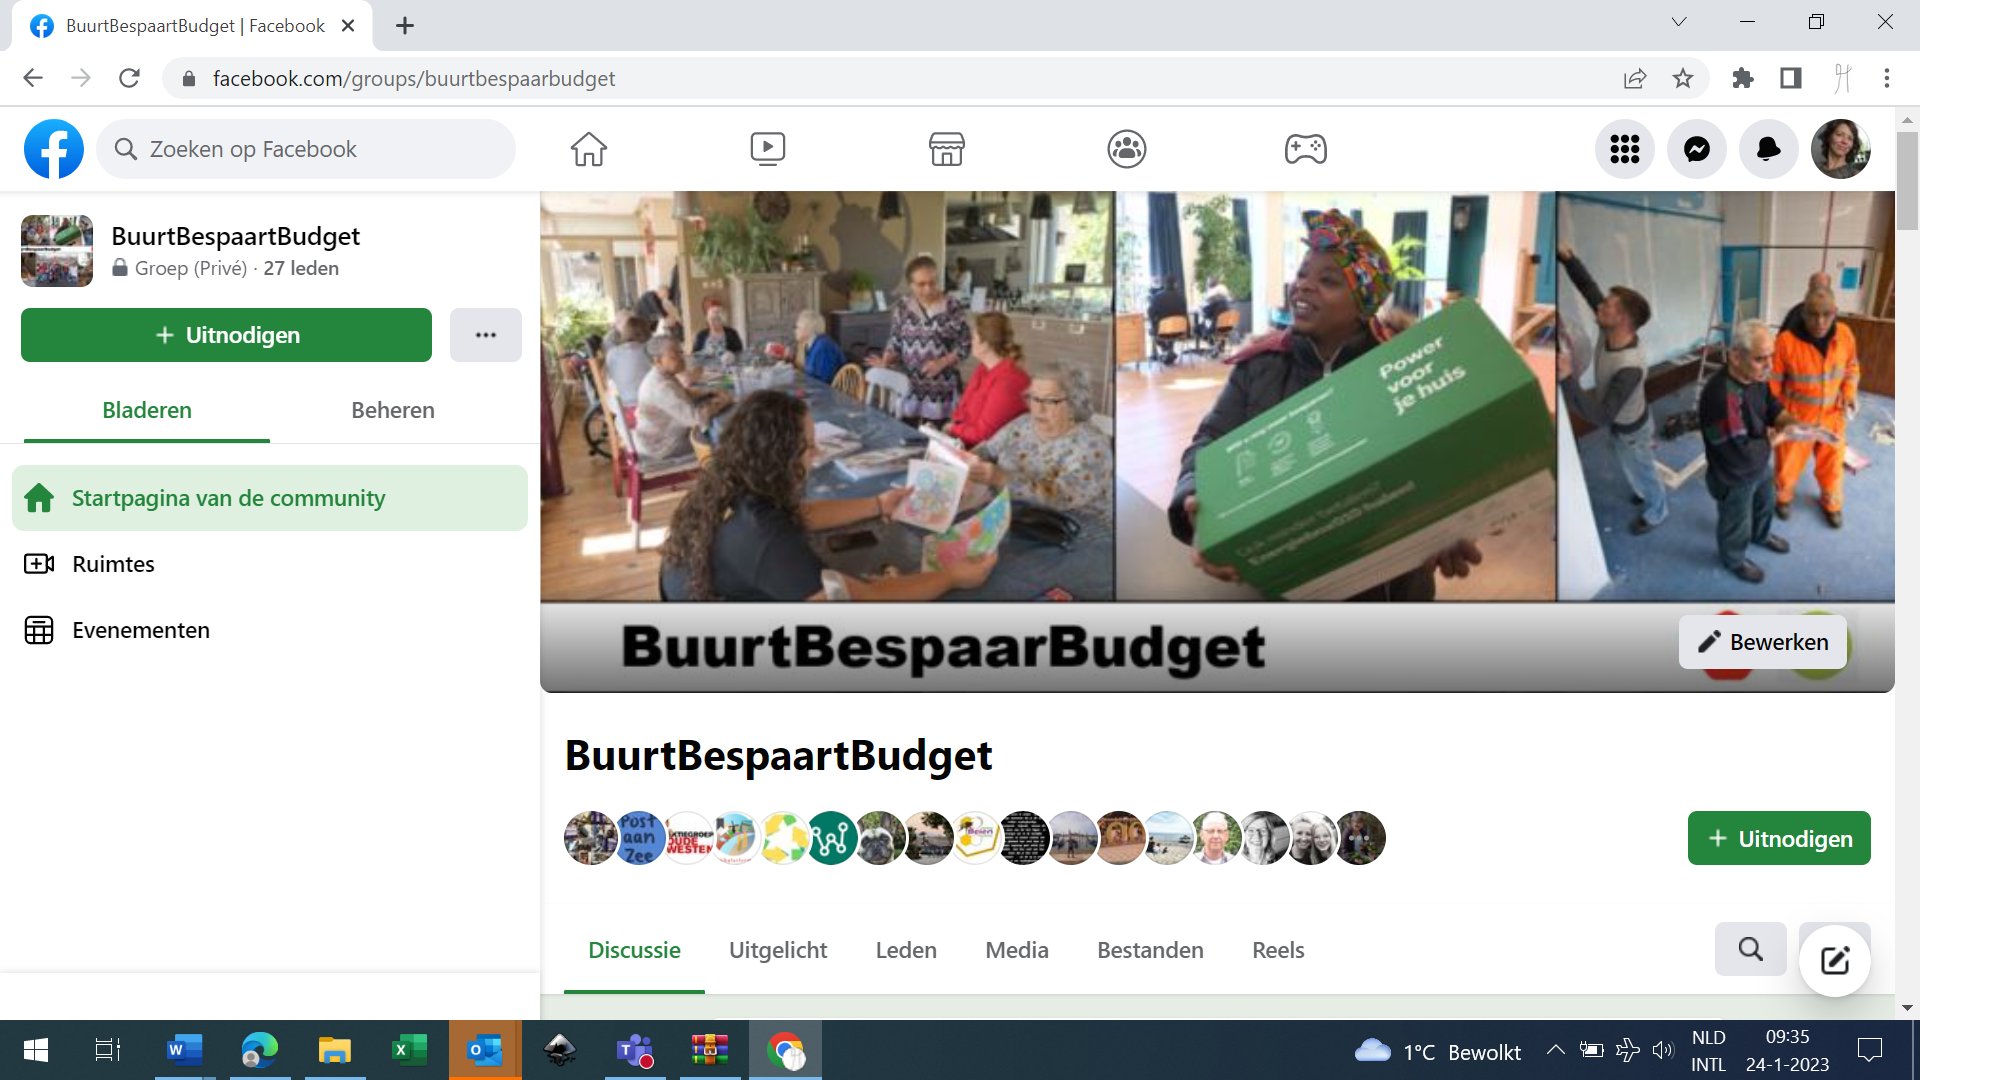Click the BuurtBespaartBudget name in sidebar

pyautogui.click(x=236, y=236)
